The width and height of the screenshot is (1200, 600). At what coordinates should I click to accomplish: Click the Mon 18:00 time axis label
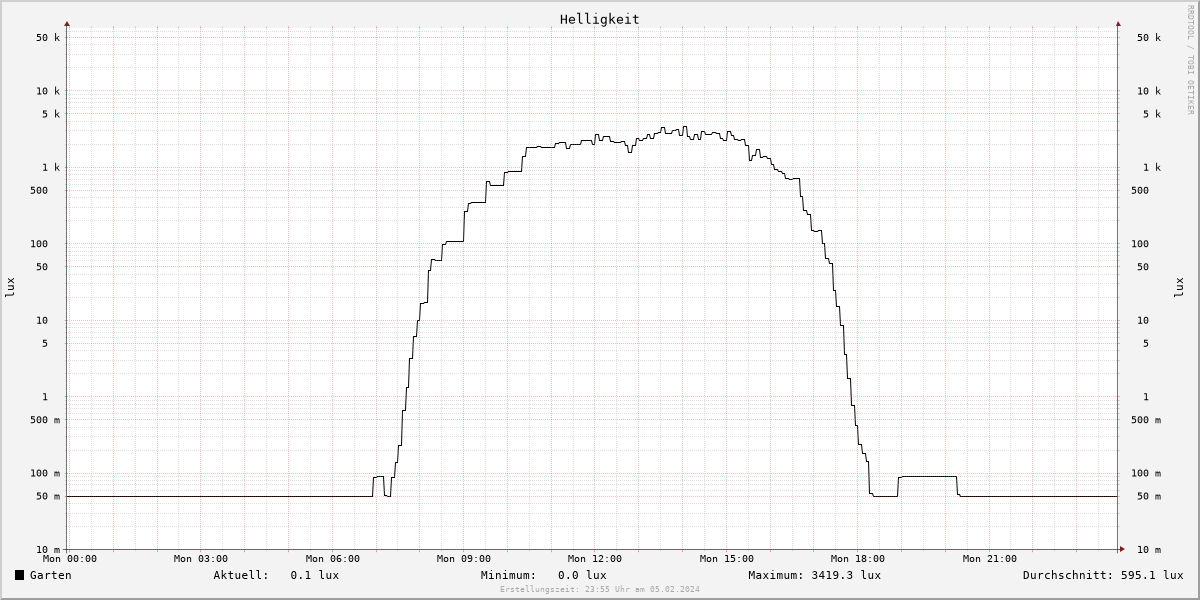pyautogui.click(x=858, y=559)
